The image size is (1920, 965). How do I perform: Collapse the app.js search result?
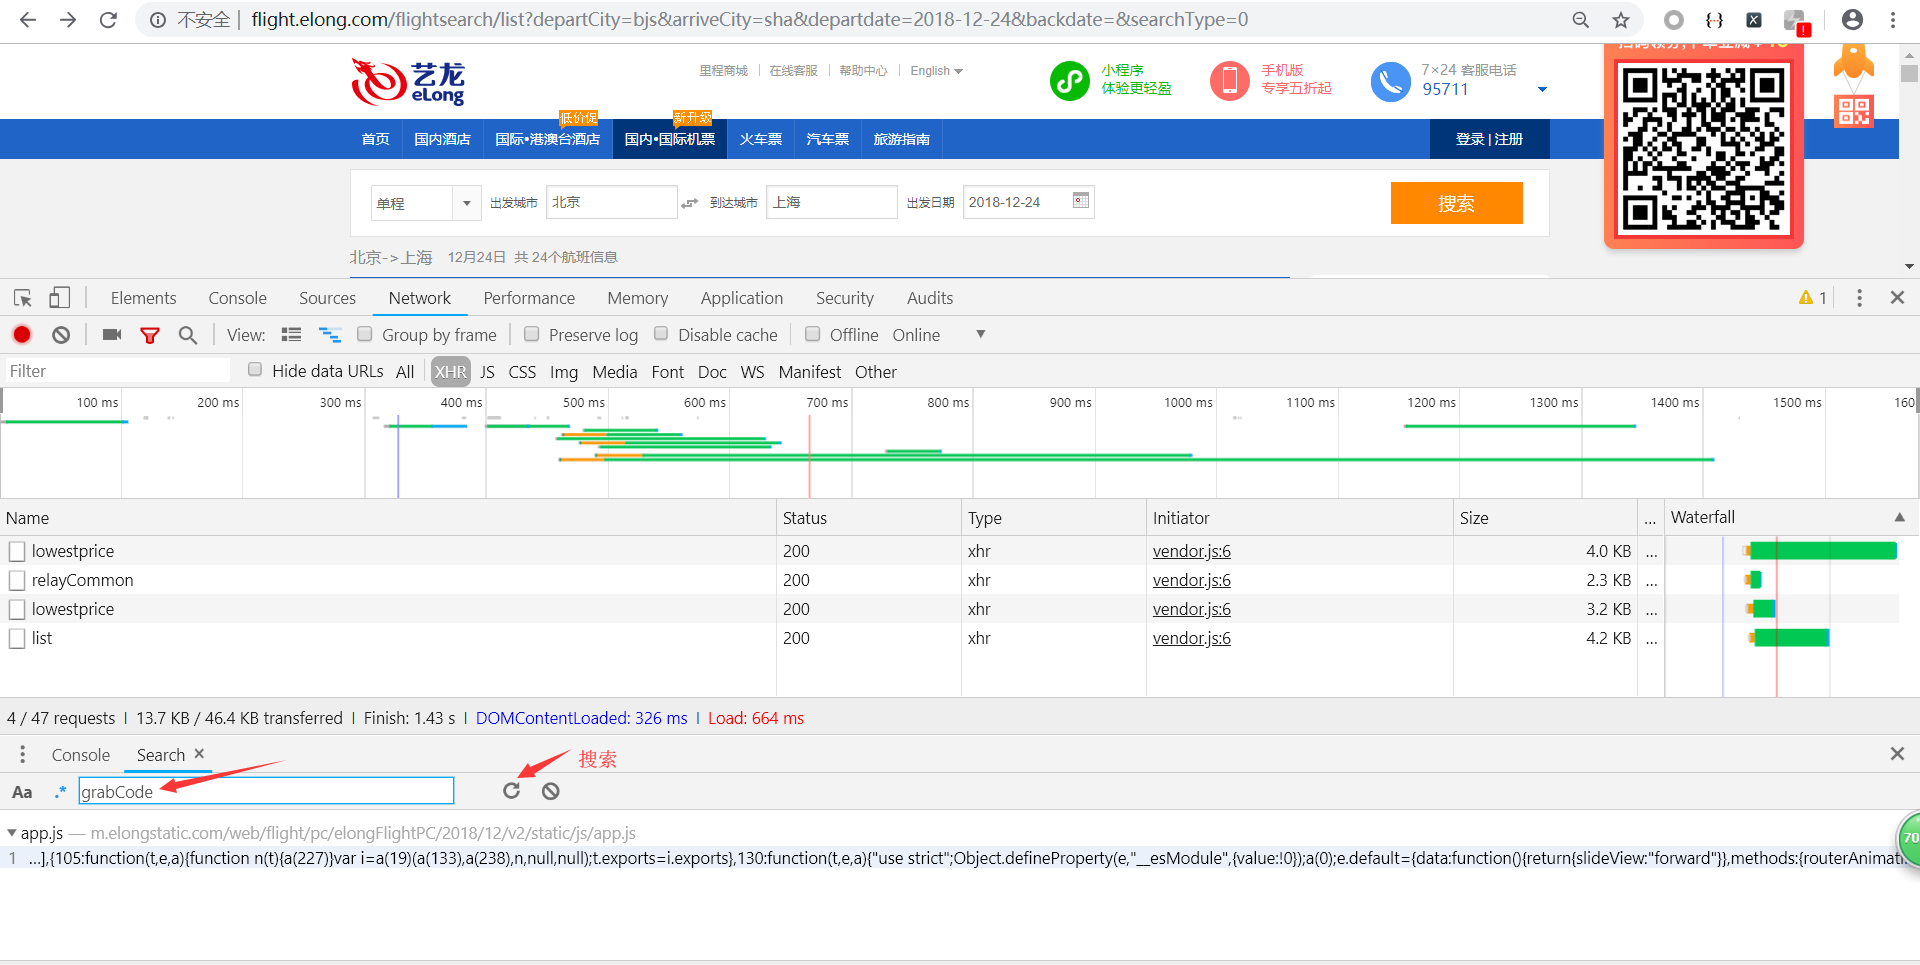[12, 833]
